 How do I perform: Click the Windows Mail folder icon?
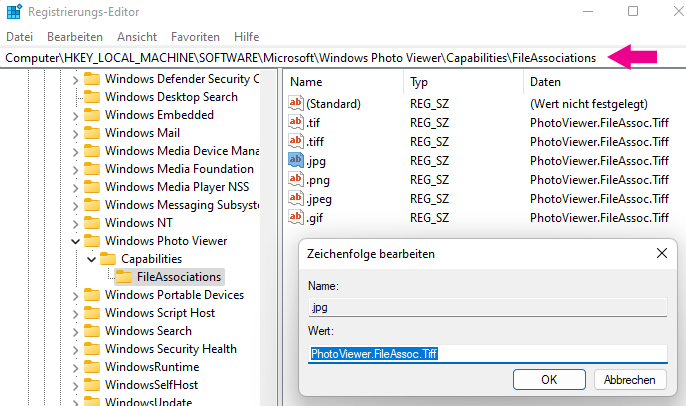tap(92, 133)
